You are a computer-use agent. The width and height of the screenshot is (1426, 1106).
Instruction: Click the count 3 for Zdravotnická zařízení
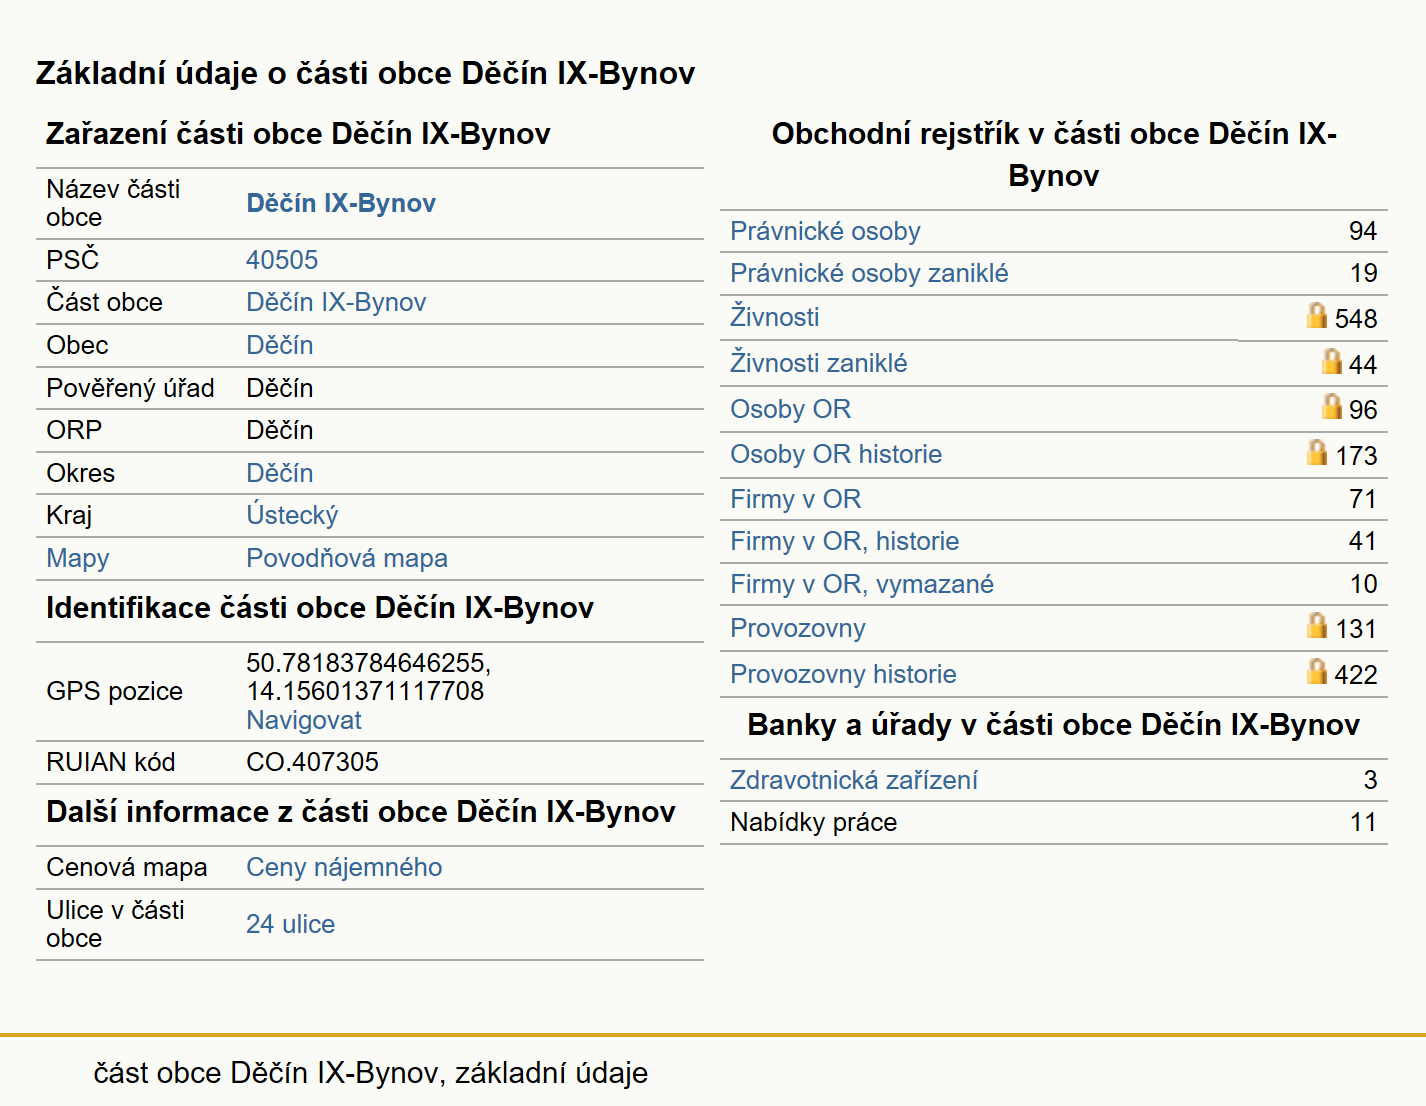(x=1371, y=780)
